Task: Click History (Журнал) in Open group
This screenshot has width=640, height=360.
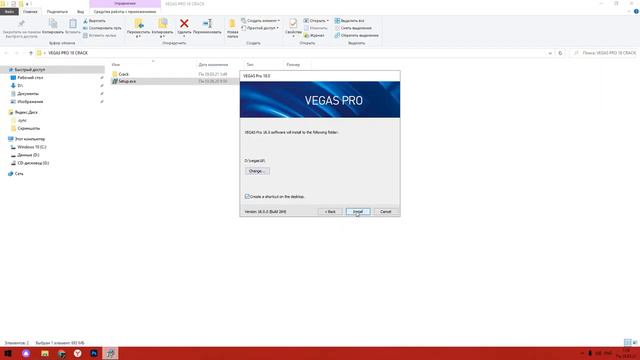Action: coord(314,35)
